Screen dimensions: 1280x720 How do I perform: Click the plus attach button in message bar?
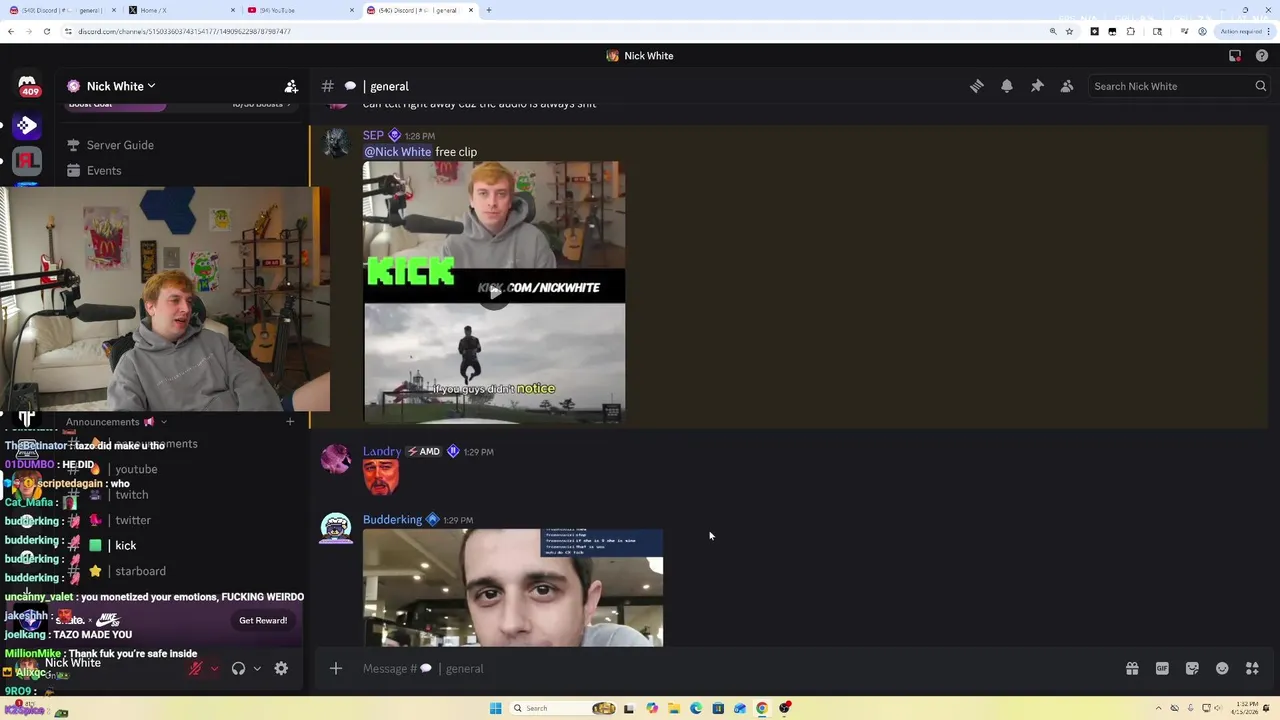[336, 668]
